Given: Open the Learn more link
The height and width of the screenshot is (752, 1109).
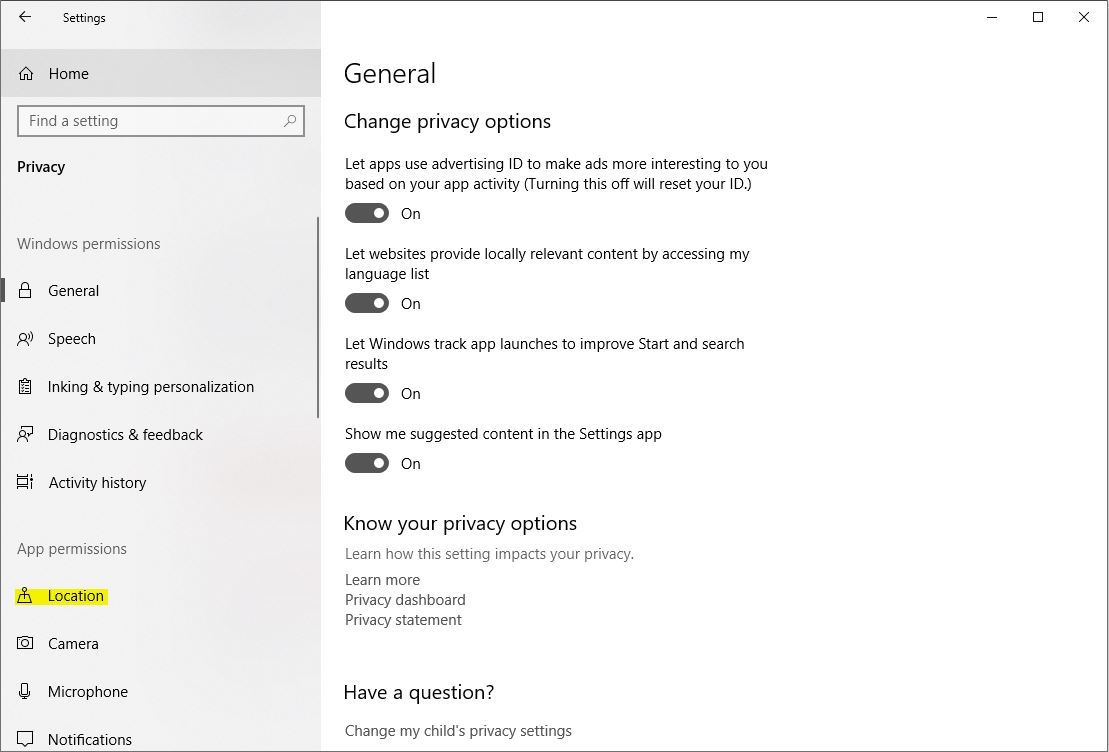Looking at the screenshot, I should pos(382,580).
